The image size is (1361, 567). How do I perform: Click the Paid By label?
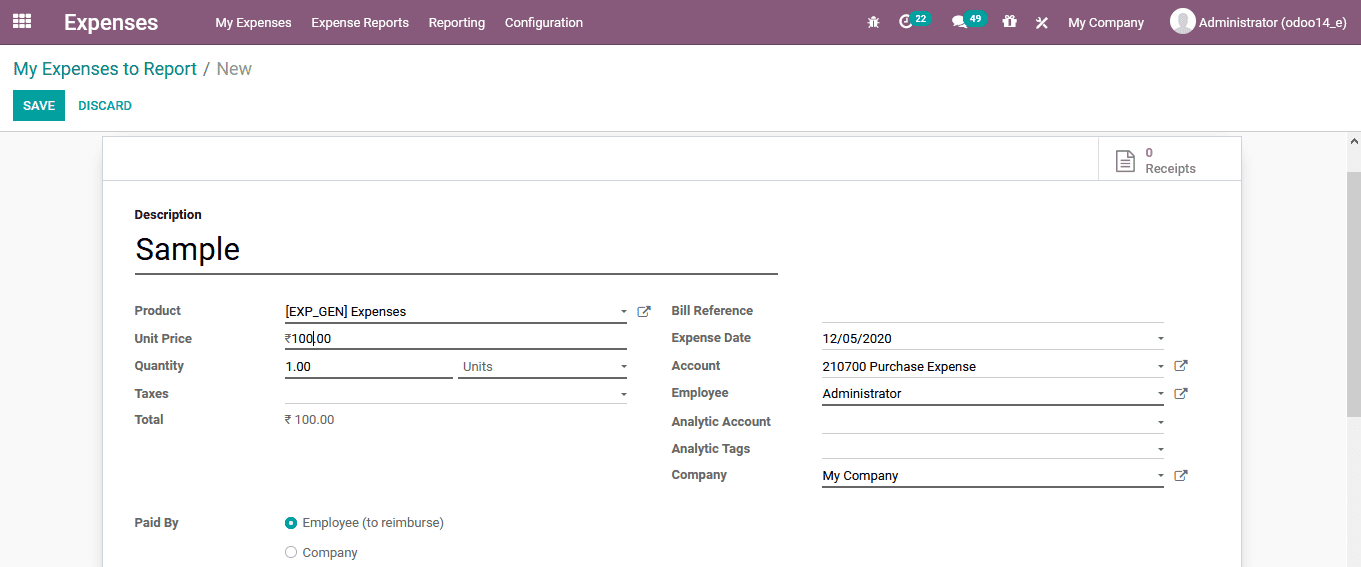click(x=157, y=523)
